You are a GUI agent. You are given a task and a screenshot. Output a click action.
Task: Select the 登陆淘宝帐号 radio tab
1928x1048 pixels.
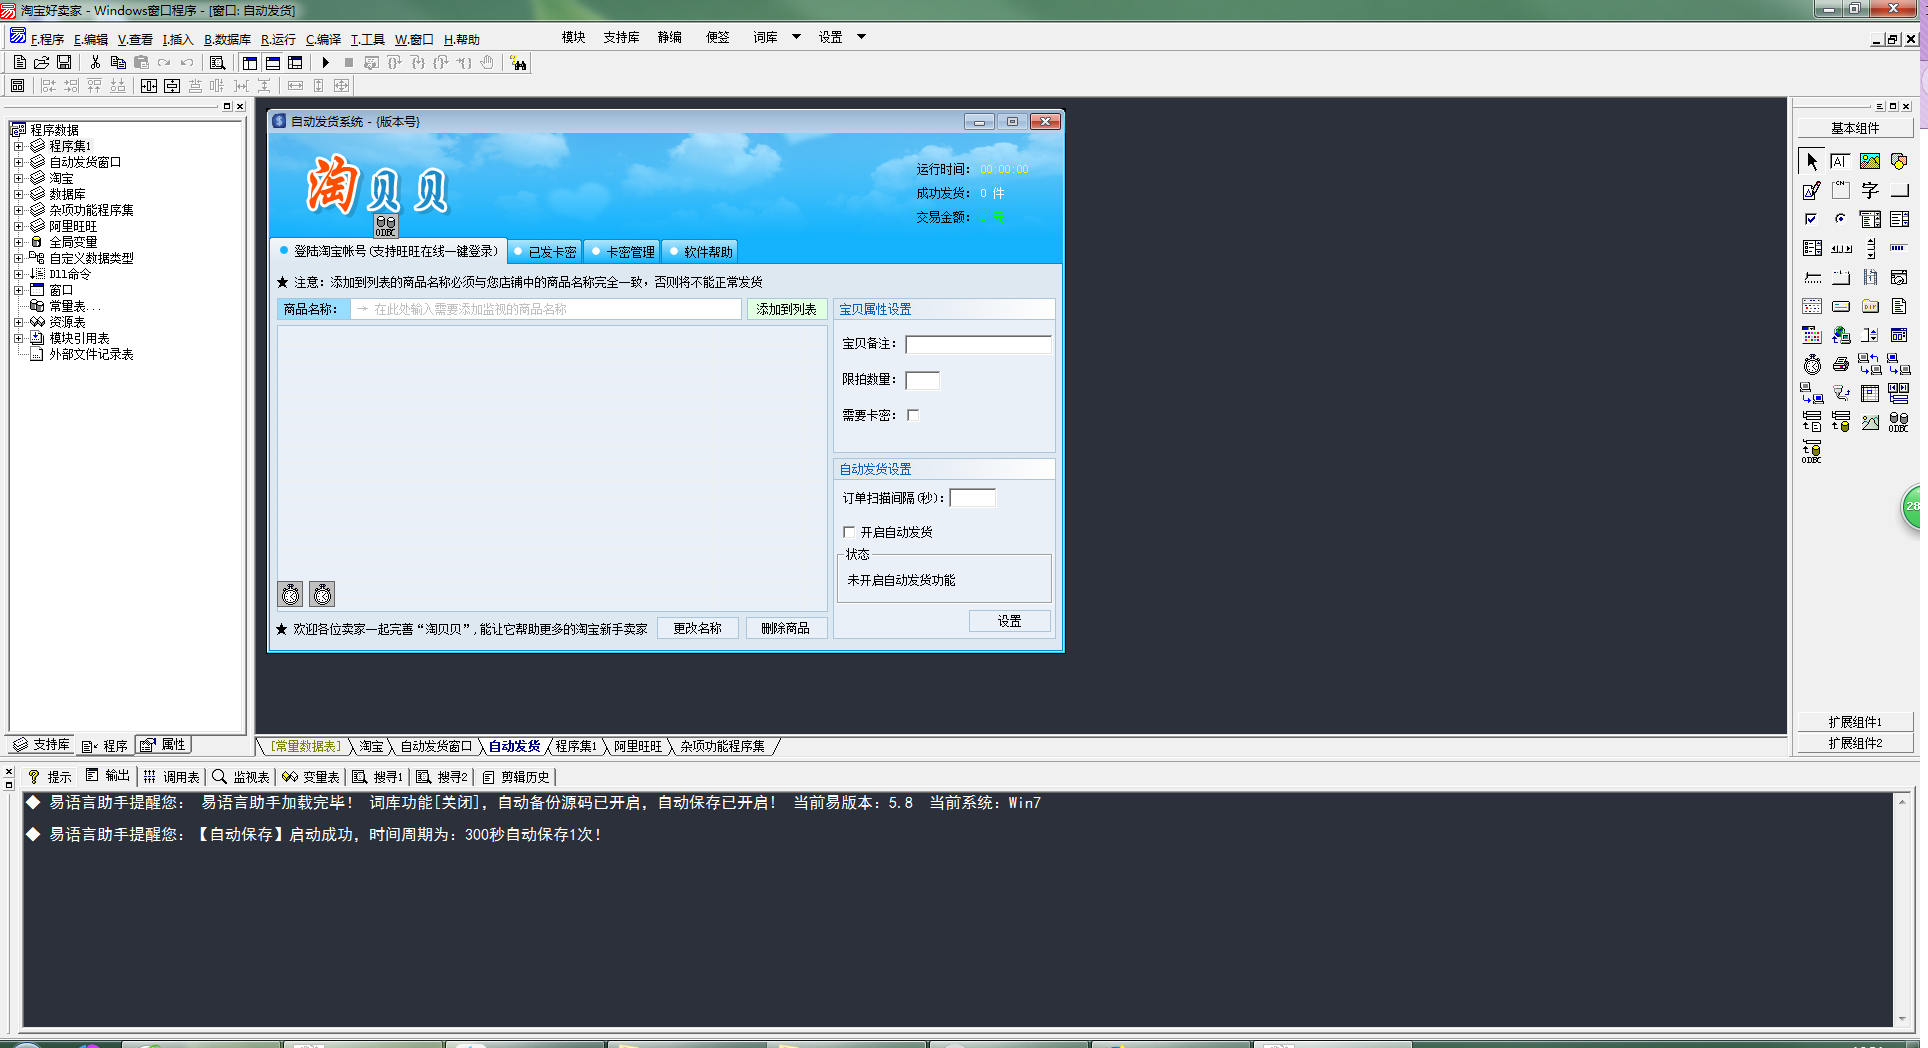(389, 251)
